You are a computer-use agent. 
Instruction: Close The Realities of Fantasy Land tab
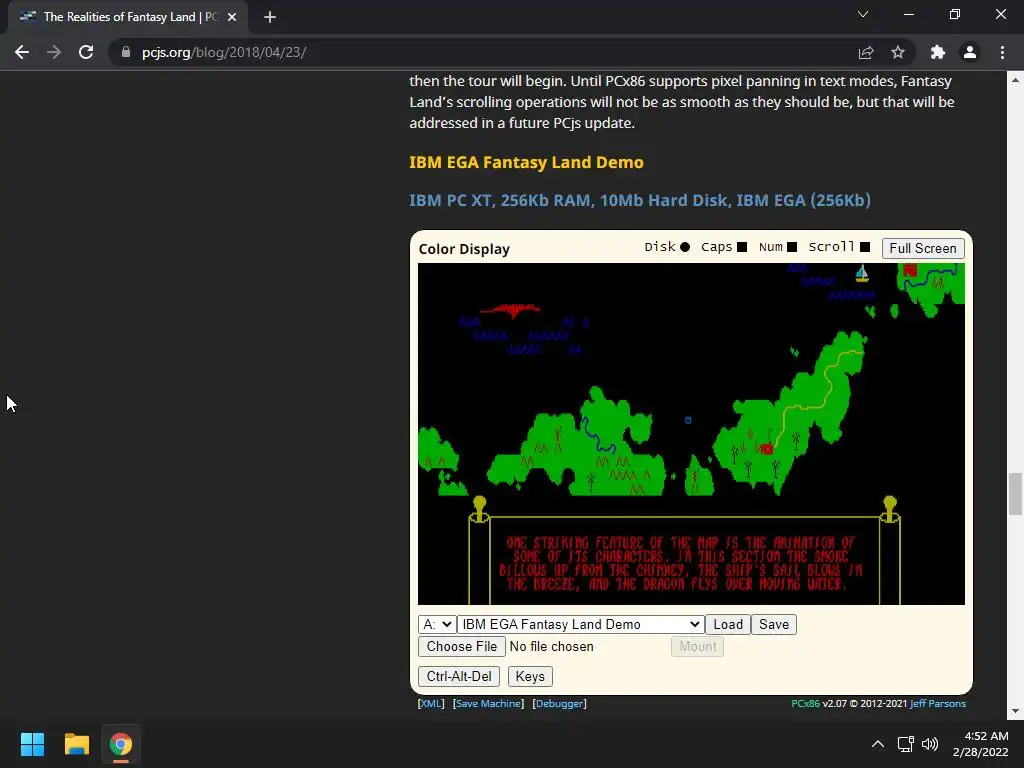click(232, 17)
